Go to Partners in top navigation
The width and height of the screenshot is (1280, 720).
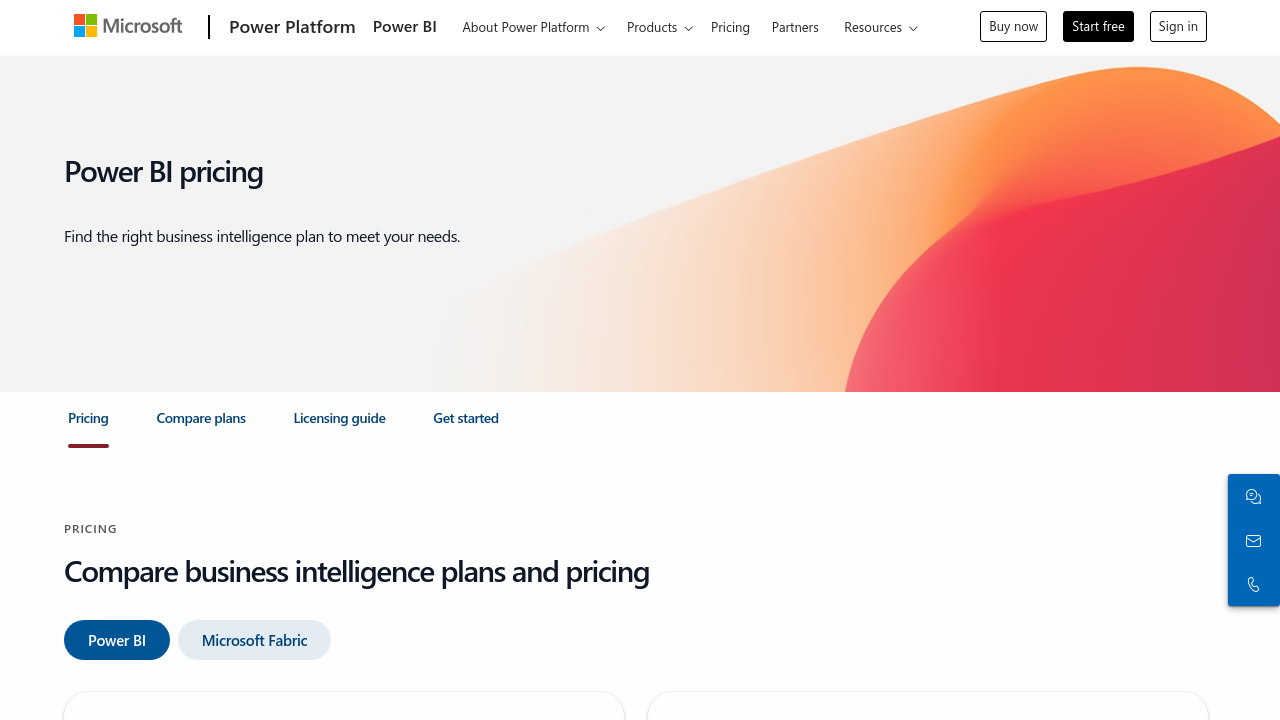tap(795, 27)
